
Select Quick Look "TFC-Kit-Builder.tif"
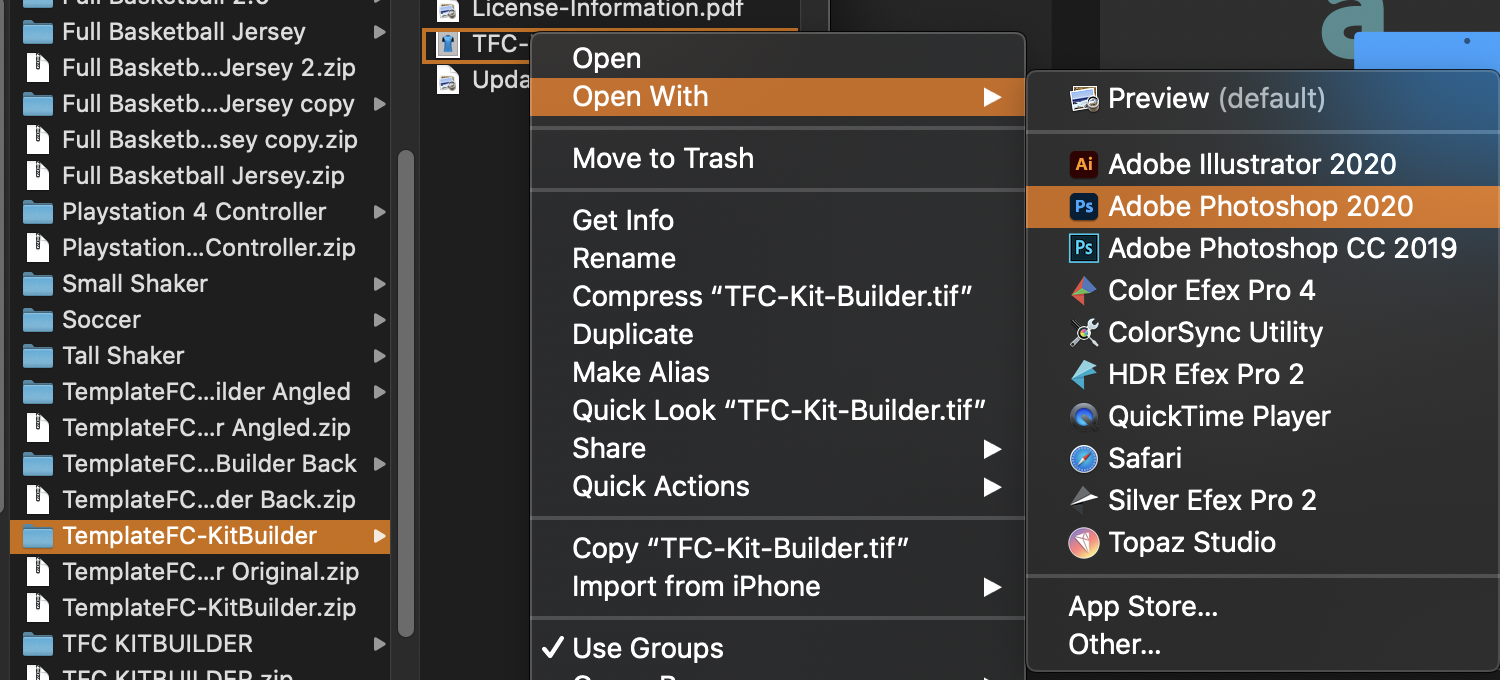[778, 410]
